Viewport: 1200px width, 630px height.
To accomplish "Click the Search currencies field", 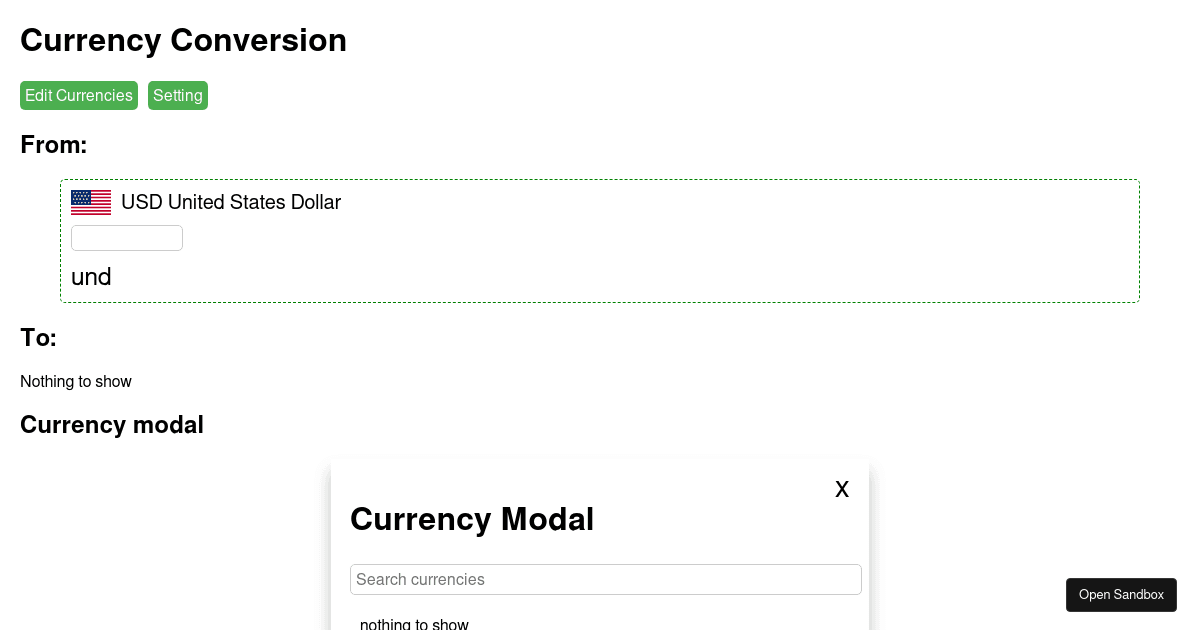I will tap(606, 579).
